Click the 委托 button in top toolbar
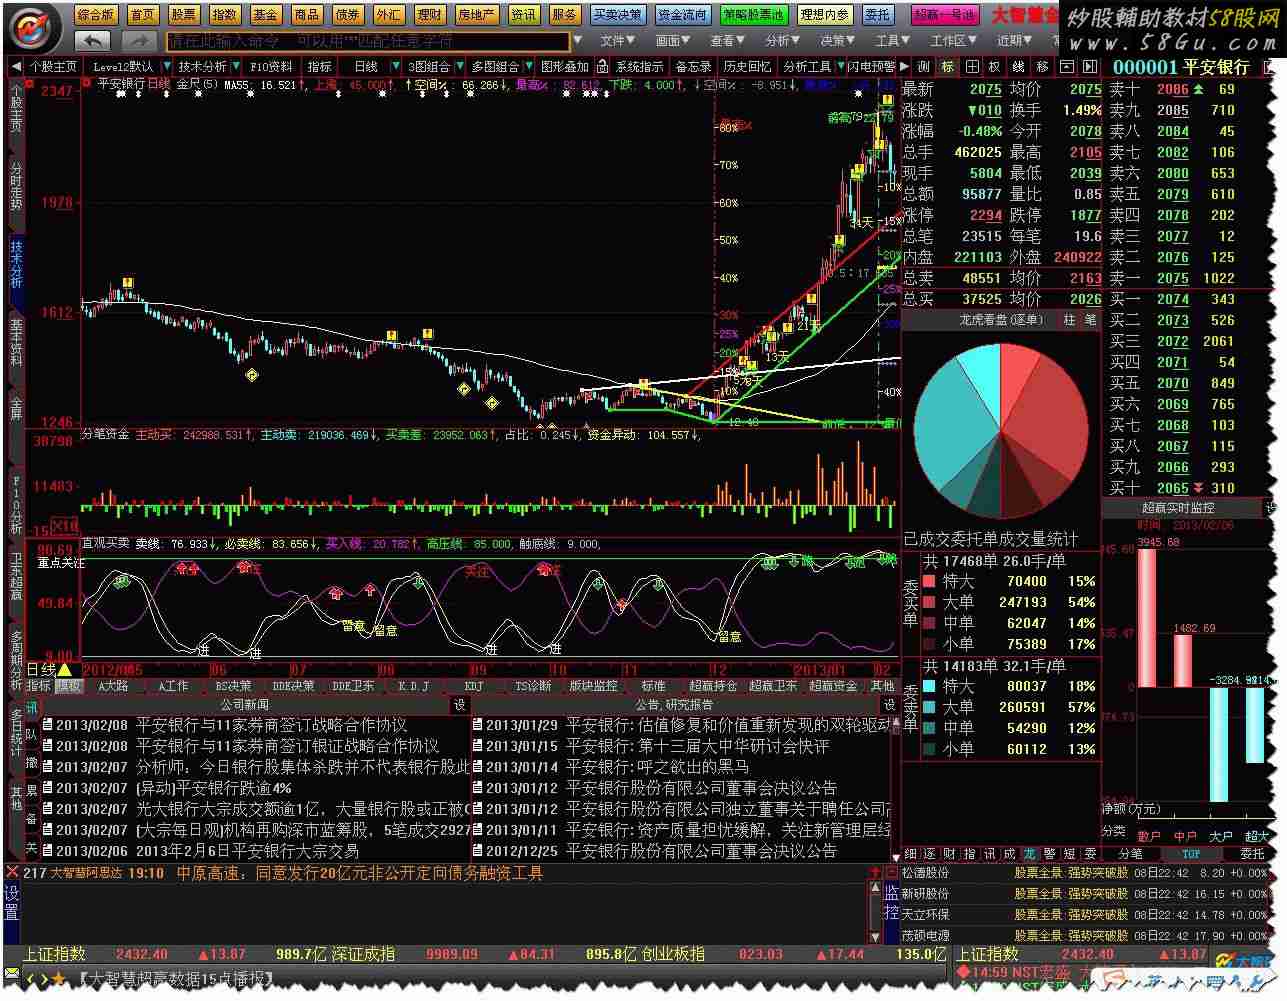 [877, 15]
